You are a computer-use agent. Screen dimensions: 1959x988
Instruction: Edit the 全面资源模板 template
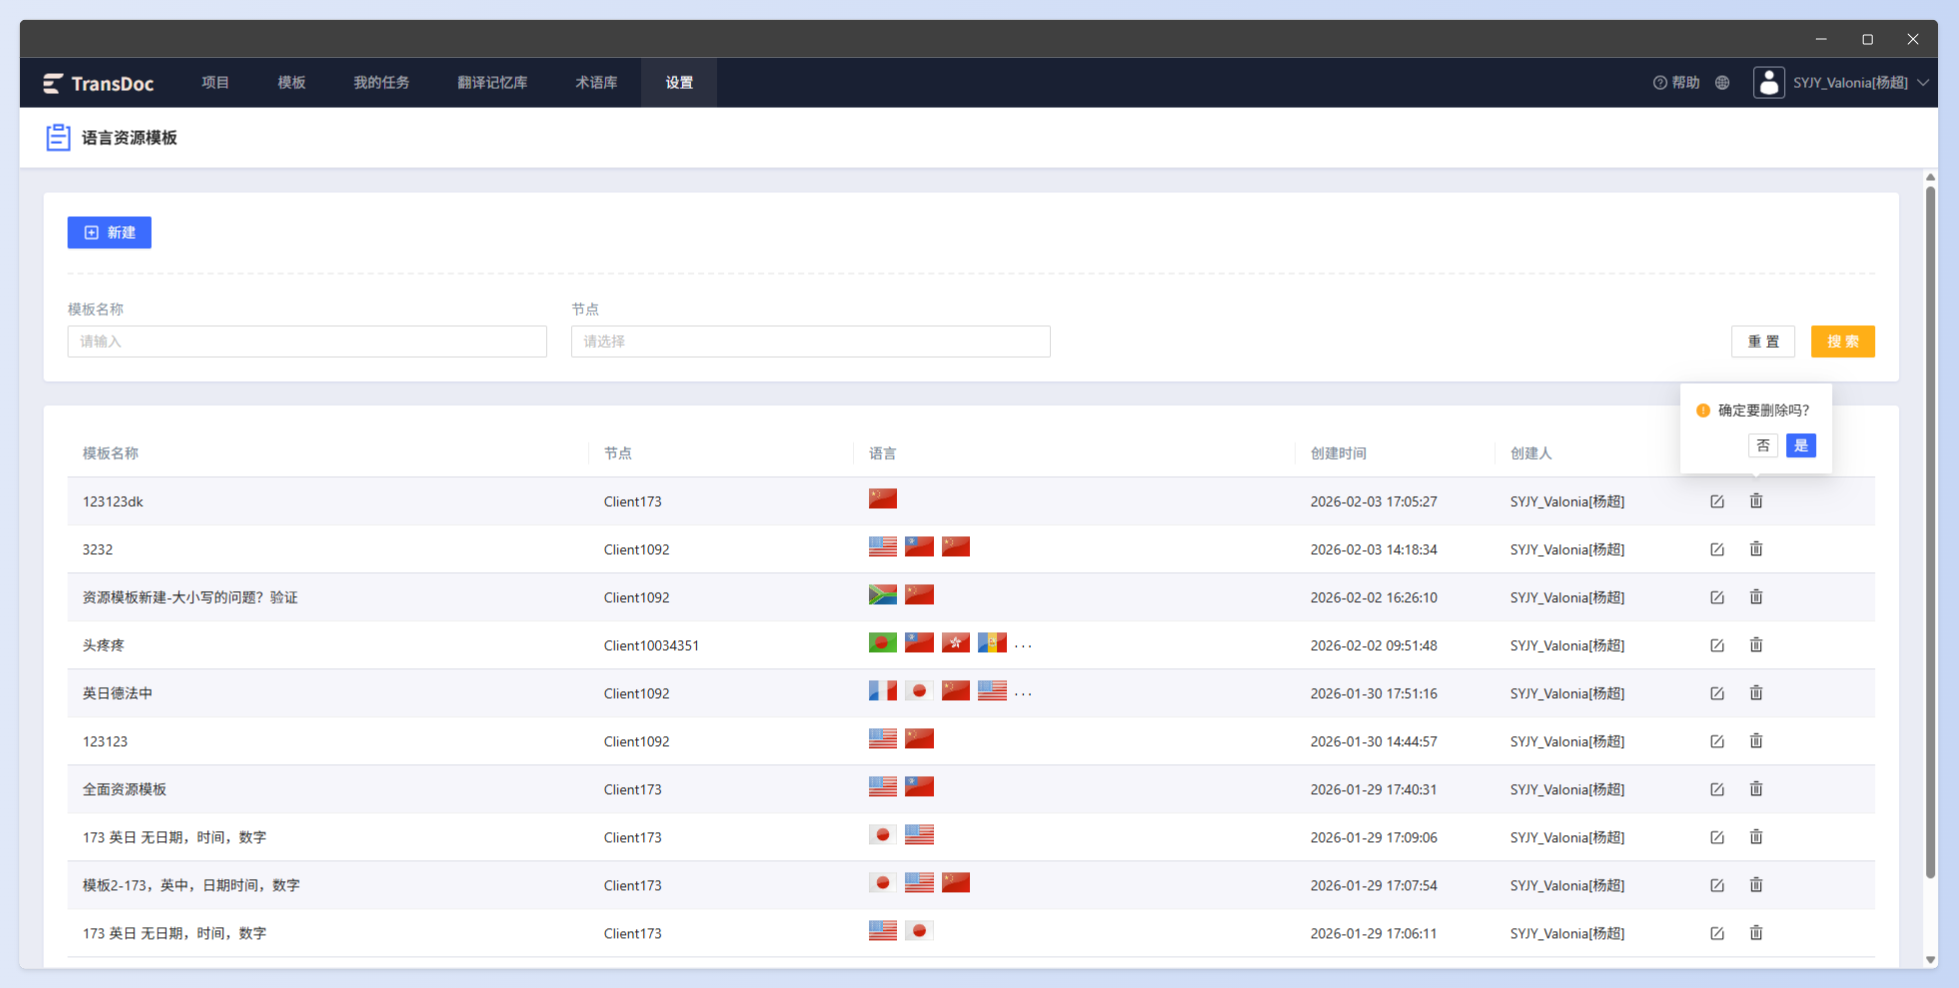(x=1717, y=789)
